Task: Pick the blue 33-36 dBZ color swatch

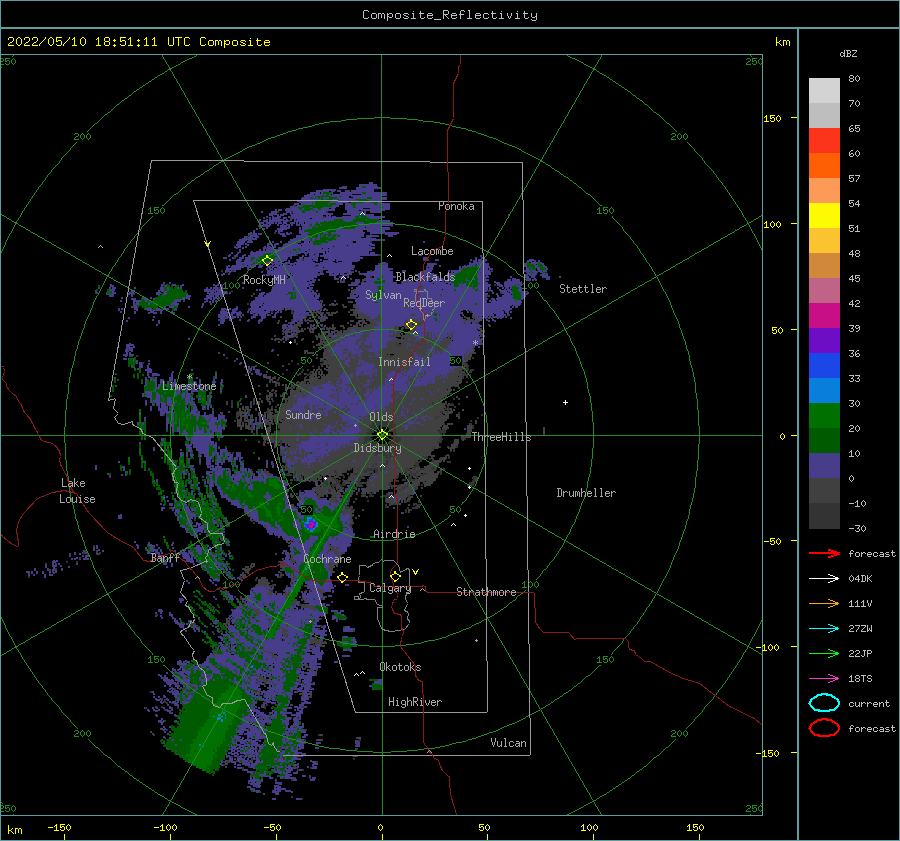Action: coord(824,366)
